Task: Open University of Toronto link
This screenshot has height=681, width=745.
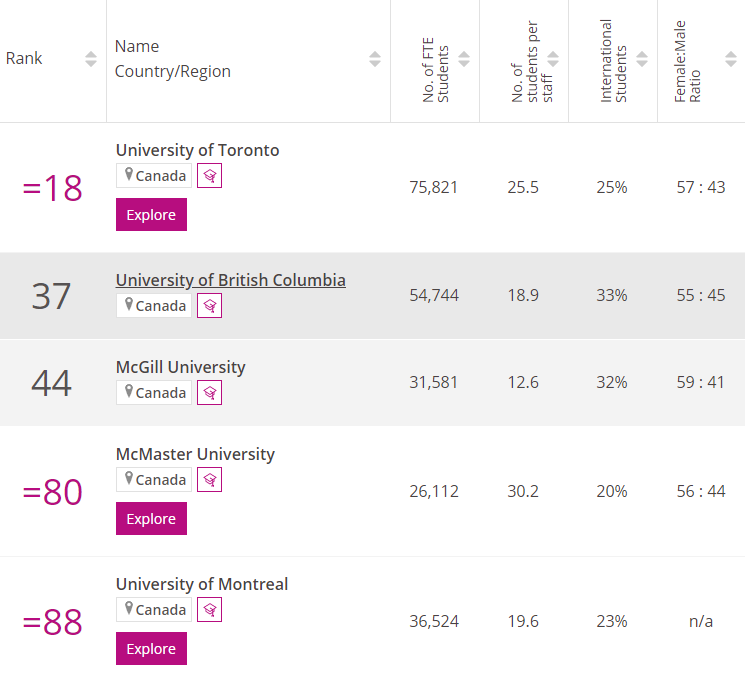Action: coord(198,150)
